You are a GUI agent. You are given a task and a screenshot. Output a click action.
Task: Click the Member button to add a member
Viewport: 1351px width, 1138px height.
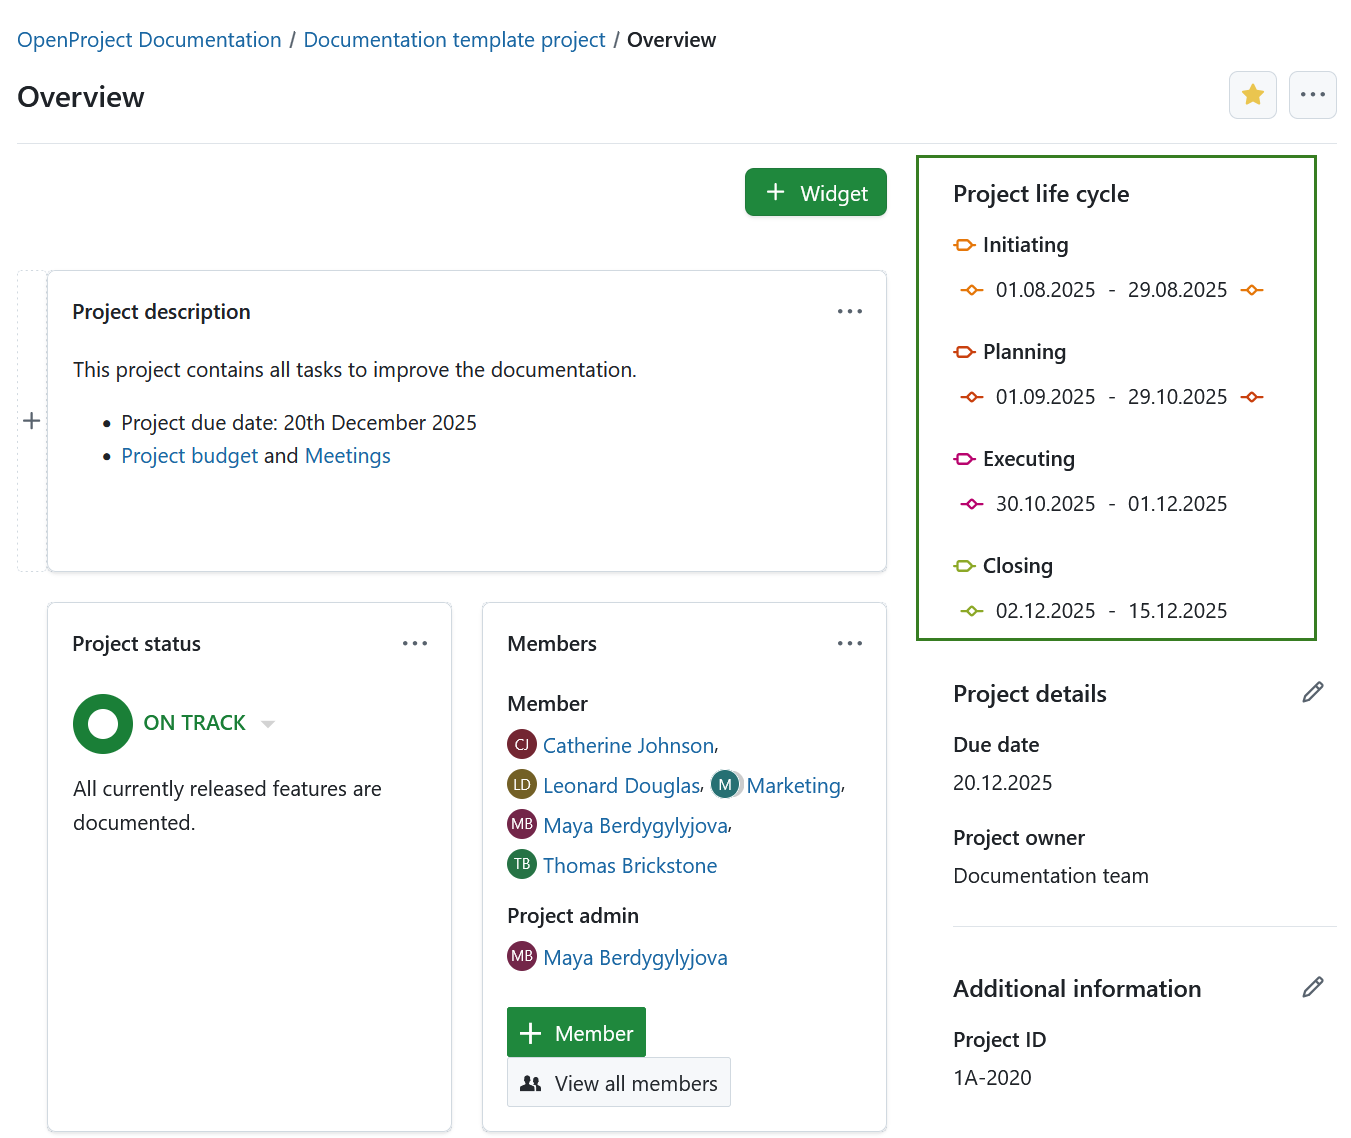pos(576,1031)
